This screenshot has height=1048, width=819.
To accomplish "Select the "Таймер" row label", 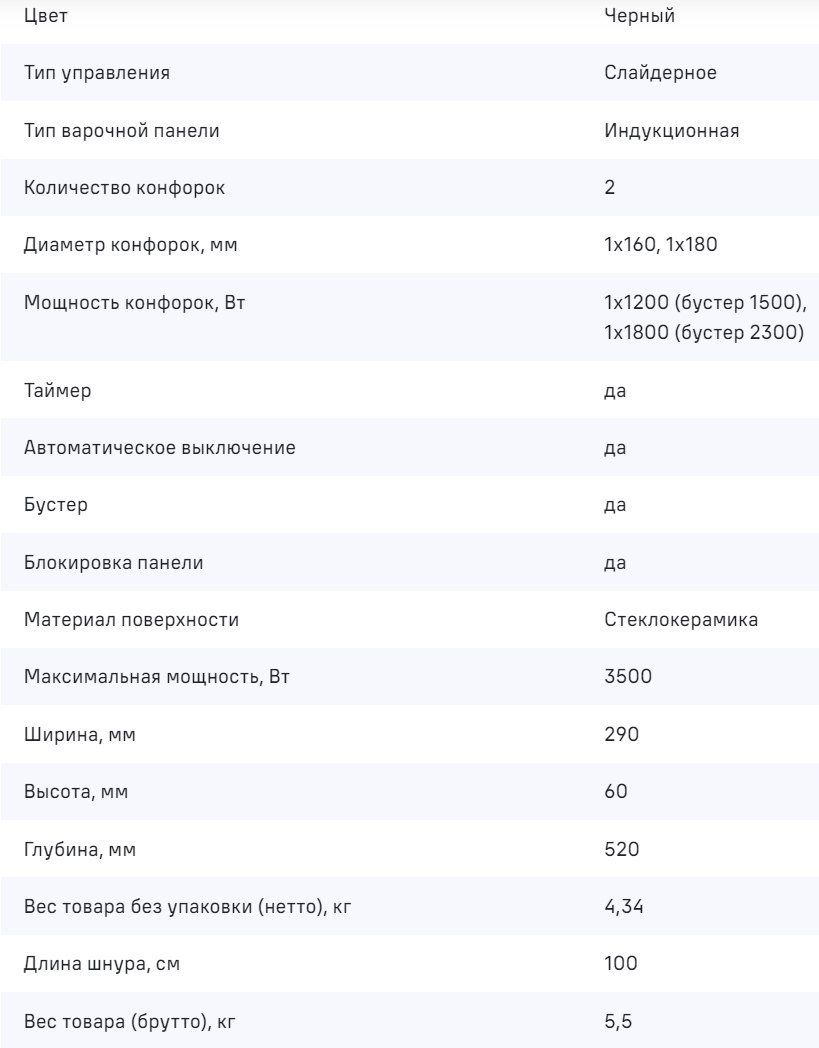I will click(57, 391).
